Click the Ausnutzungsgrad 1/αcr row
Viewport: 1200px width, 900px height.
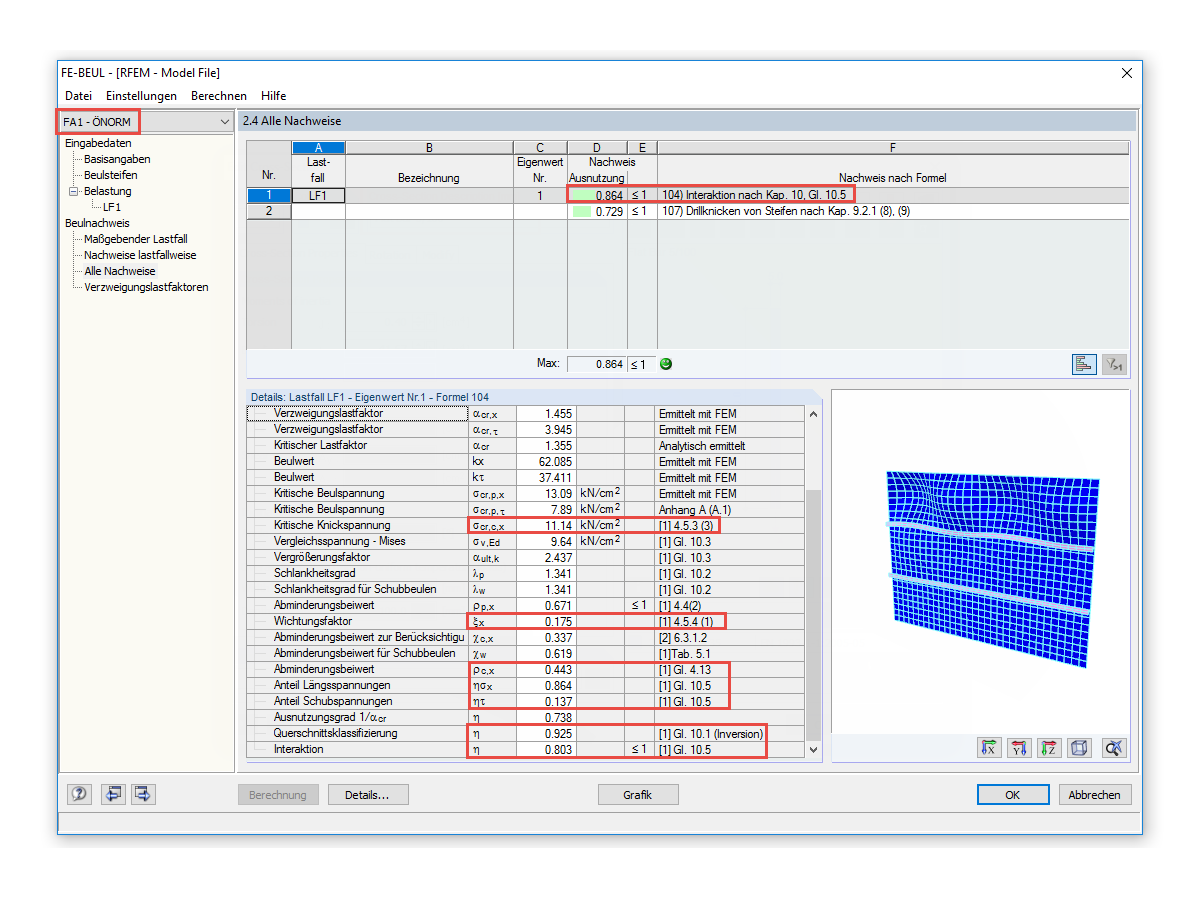point(525,717)
